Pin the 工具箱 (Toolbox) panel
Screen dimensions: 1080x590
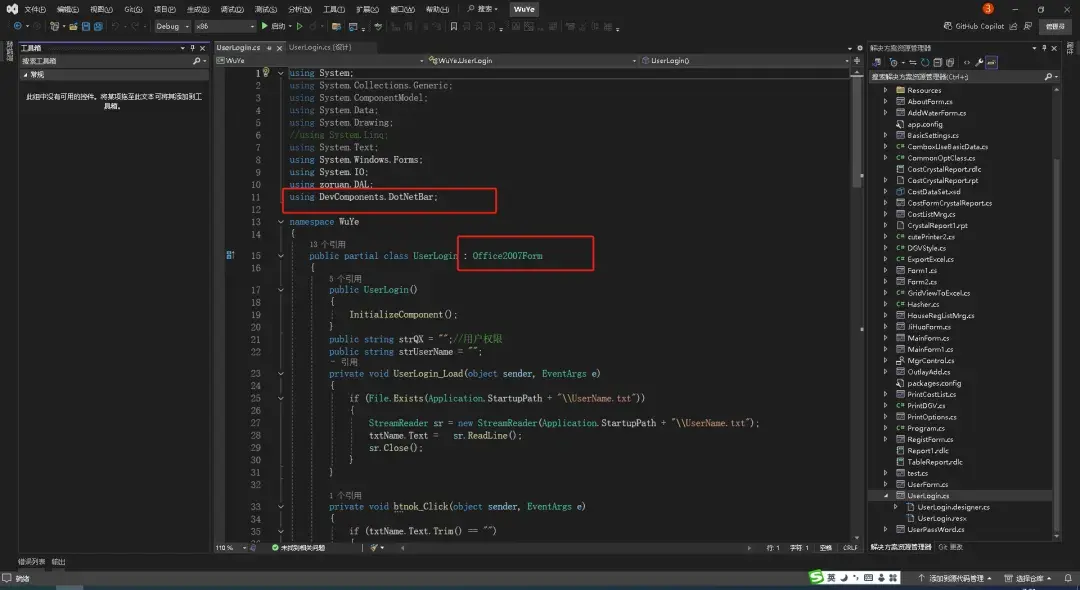pos(193,48)
